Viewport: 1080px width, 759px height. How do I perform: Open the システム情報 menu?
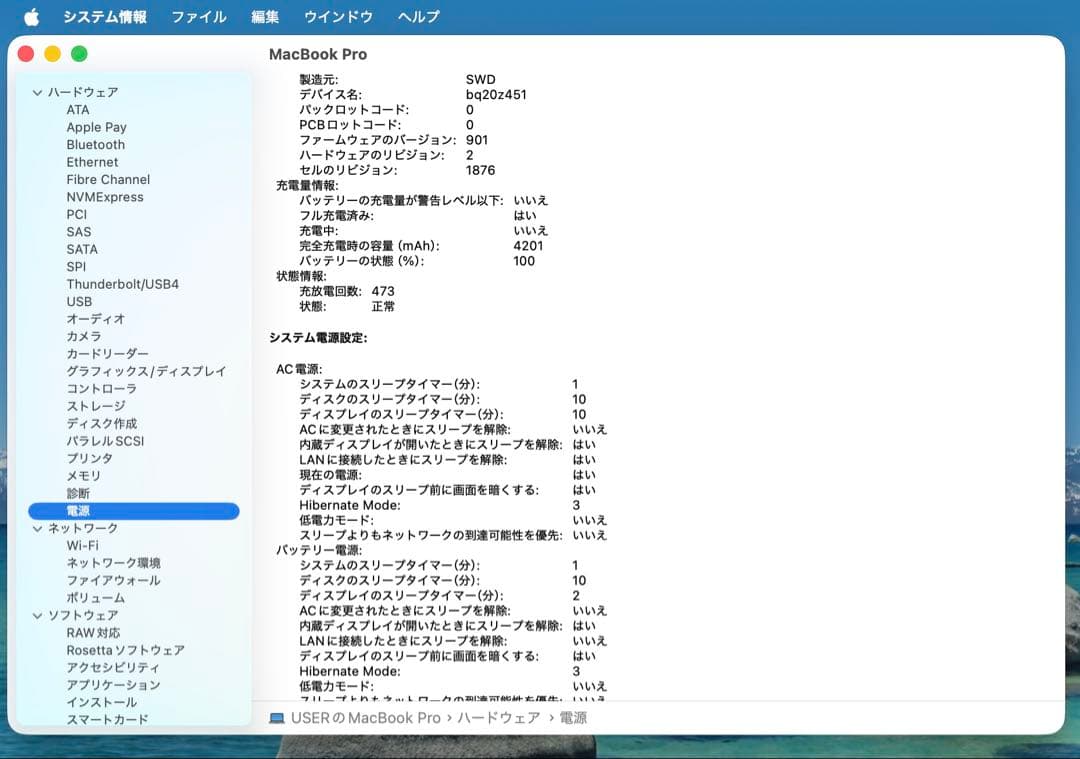(105, 17)
